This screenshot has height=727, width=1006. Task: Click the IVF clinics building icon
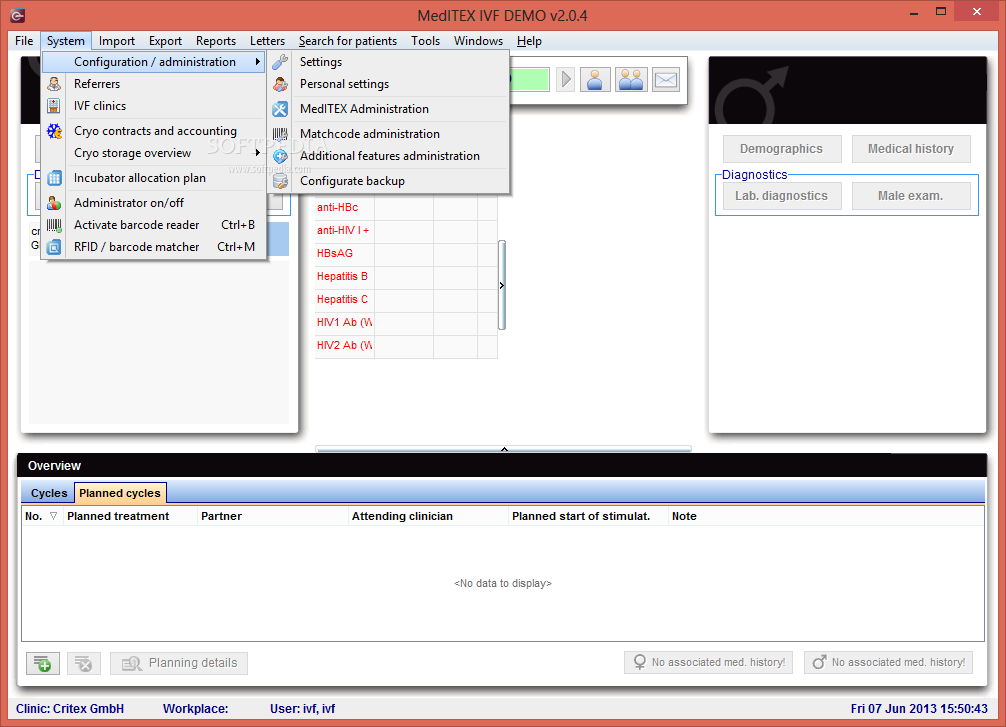(x=54, y=106)
